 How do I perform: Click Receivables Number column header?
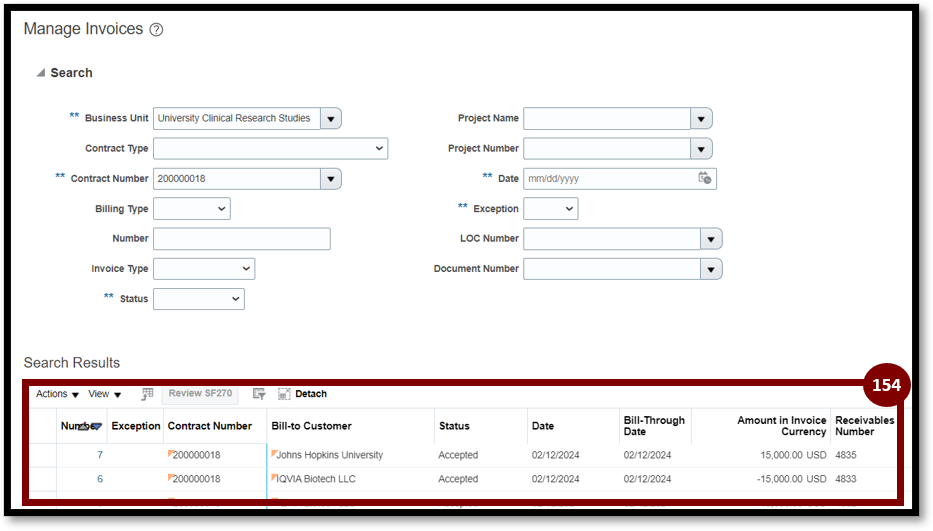(865, 426)
